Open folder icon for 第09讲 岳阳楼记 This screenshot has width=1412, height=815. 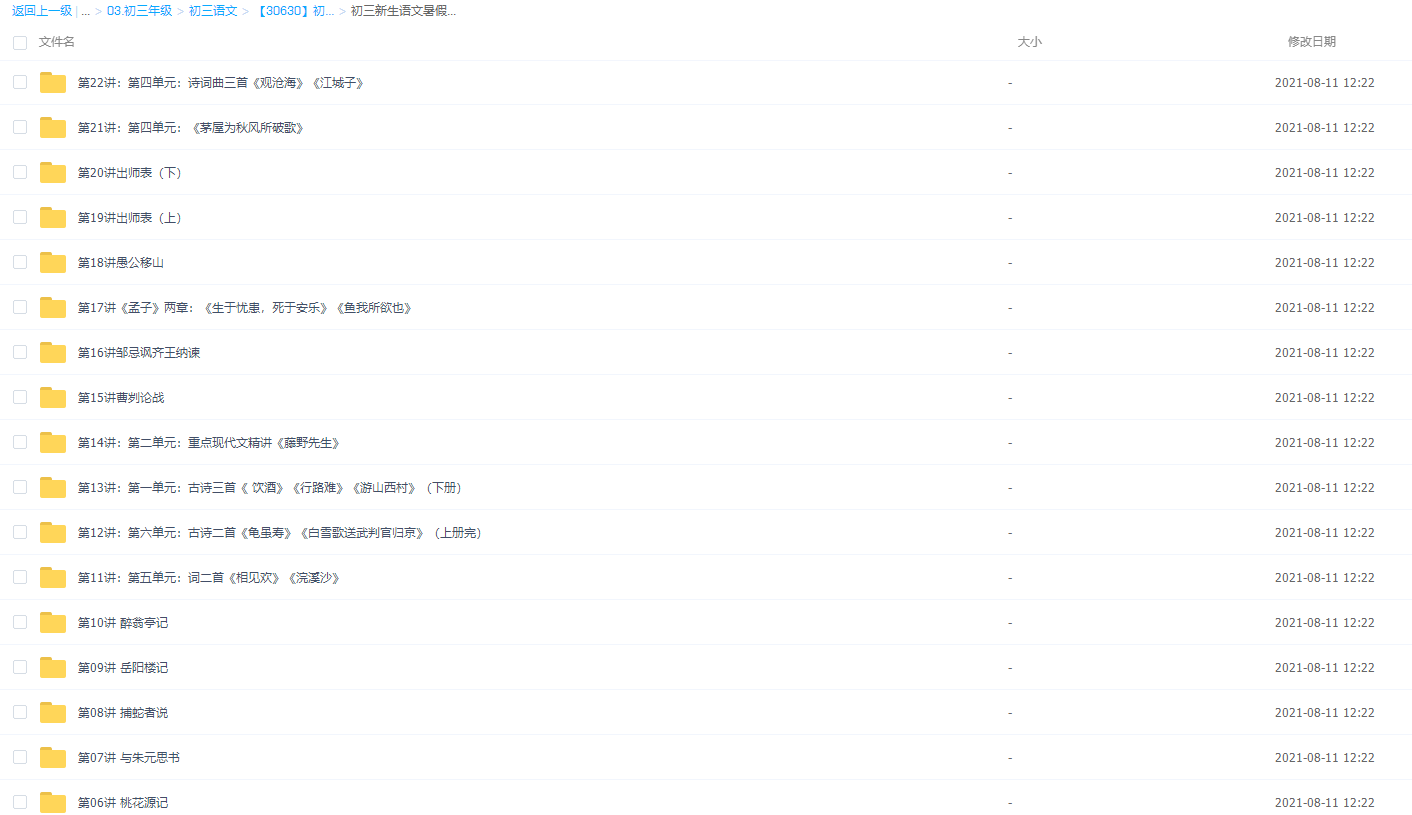[x=53, y=668]
